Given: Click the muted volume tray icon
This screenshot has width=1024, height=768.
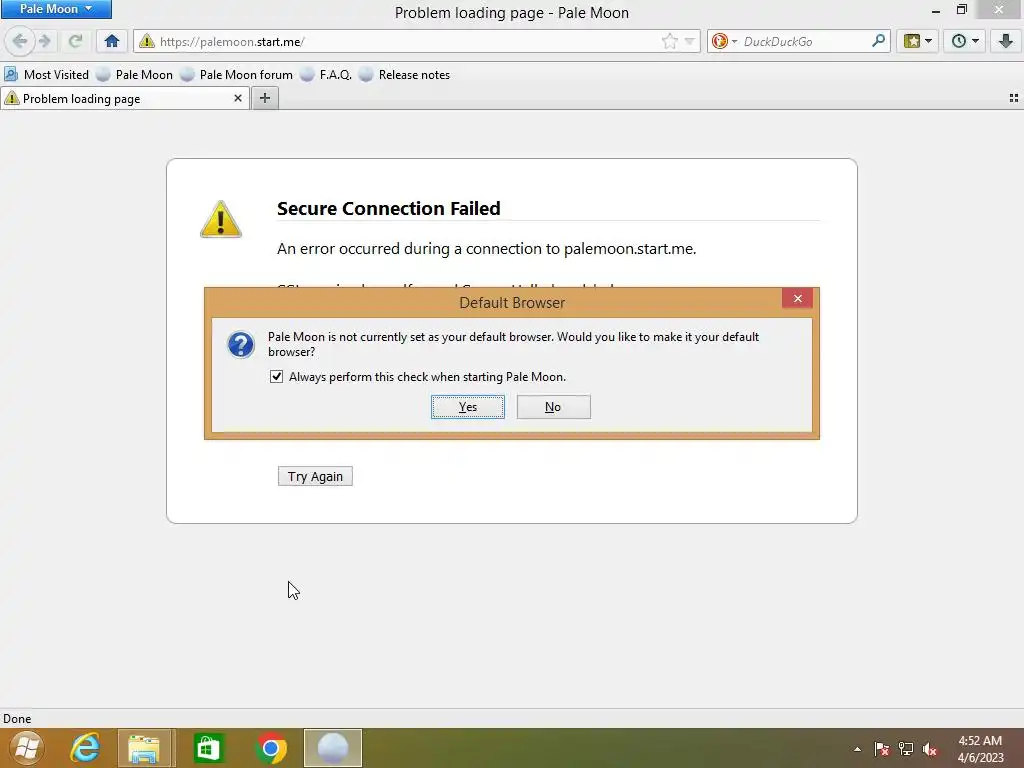Looking at the screenshot, I should click(930, 749).
